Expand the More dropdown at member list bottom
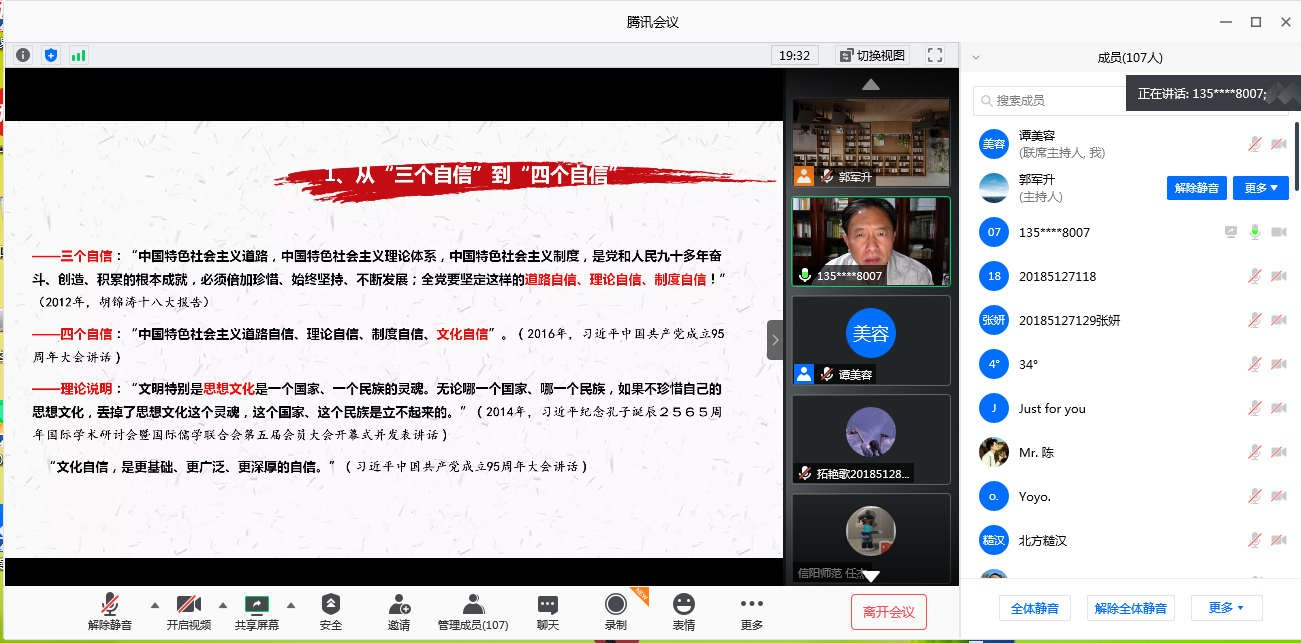Screen dimensions: 1301x643 coord(1226,607)
